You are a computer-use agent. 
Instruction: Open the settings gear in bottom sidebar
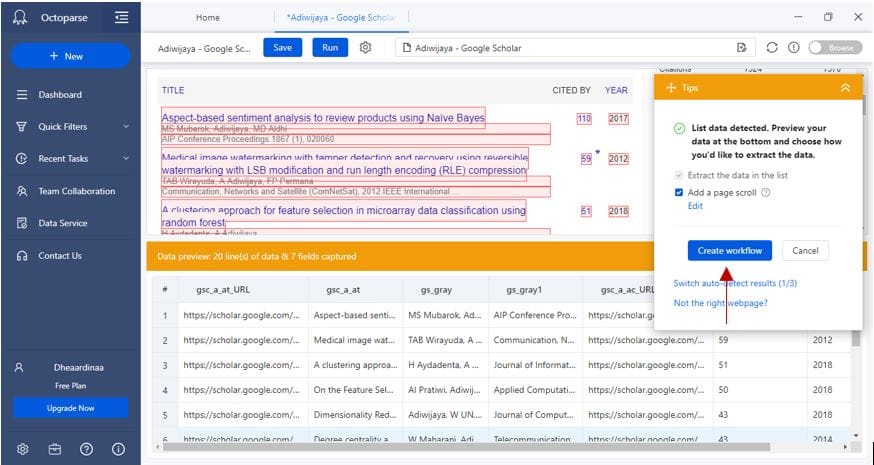[22, 449]
